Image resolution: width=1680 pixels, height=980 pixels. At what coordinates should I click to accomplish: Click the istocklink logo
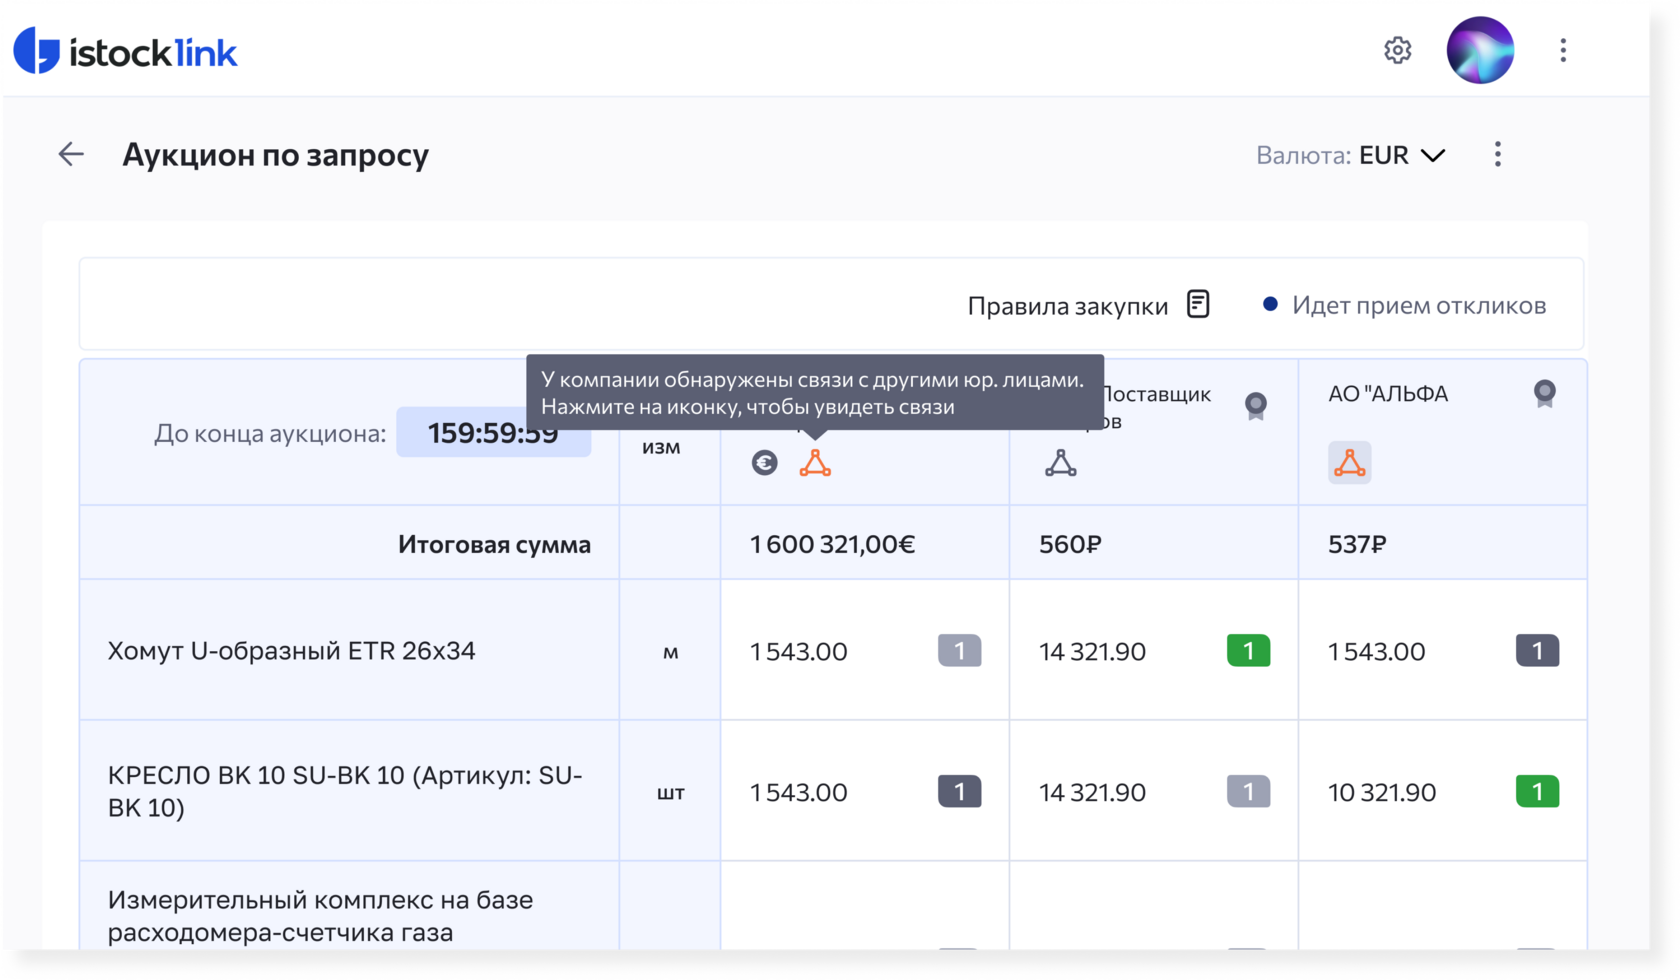pos(126,51)
